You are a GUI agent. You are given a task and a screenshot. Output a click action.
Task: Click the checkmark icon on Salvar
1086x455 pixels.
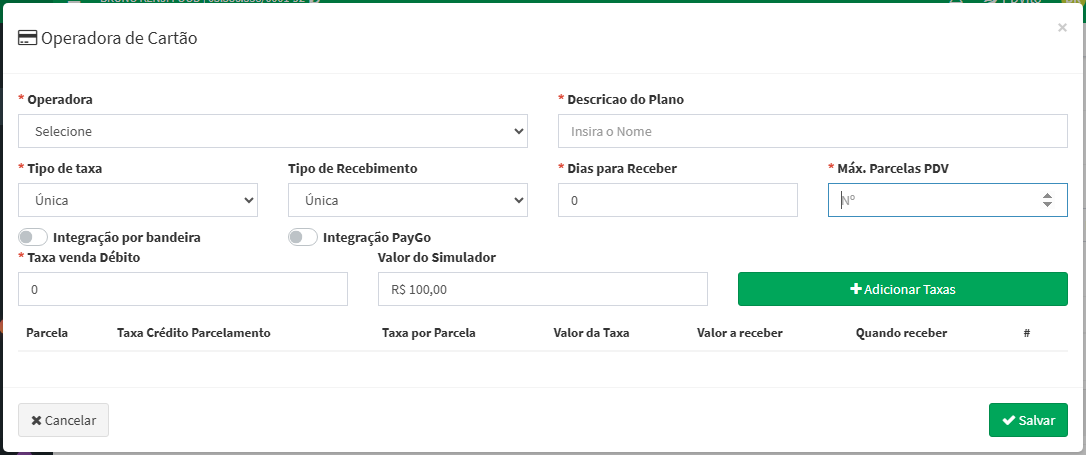1009,420
